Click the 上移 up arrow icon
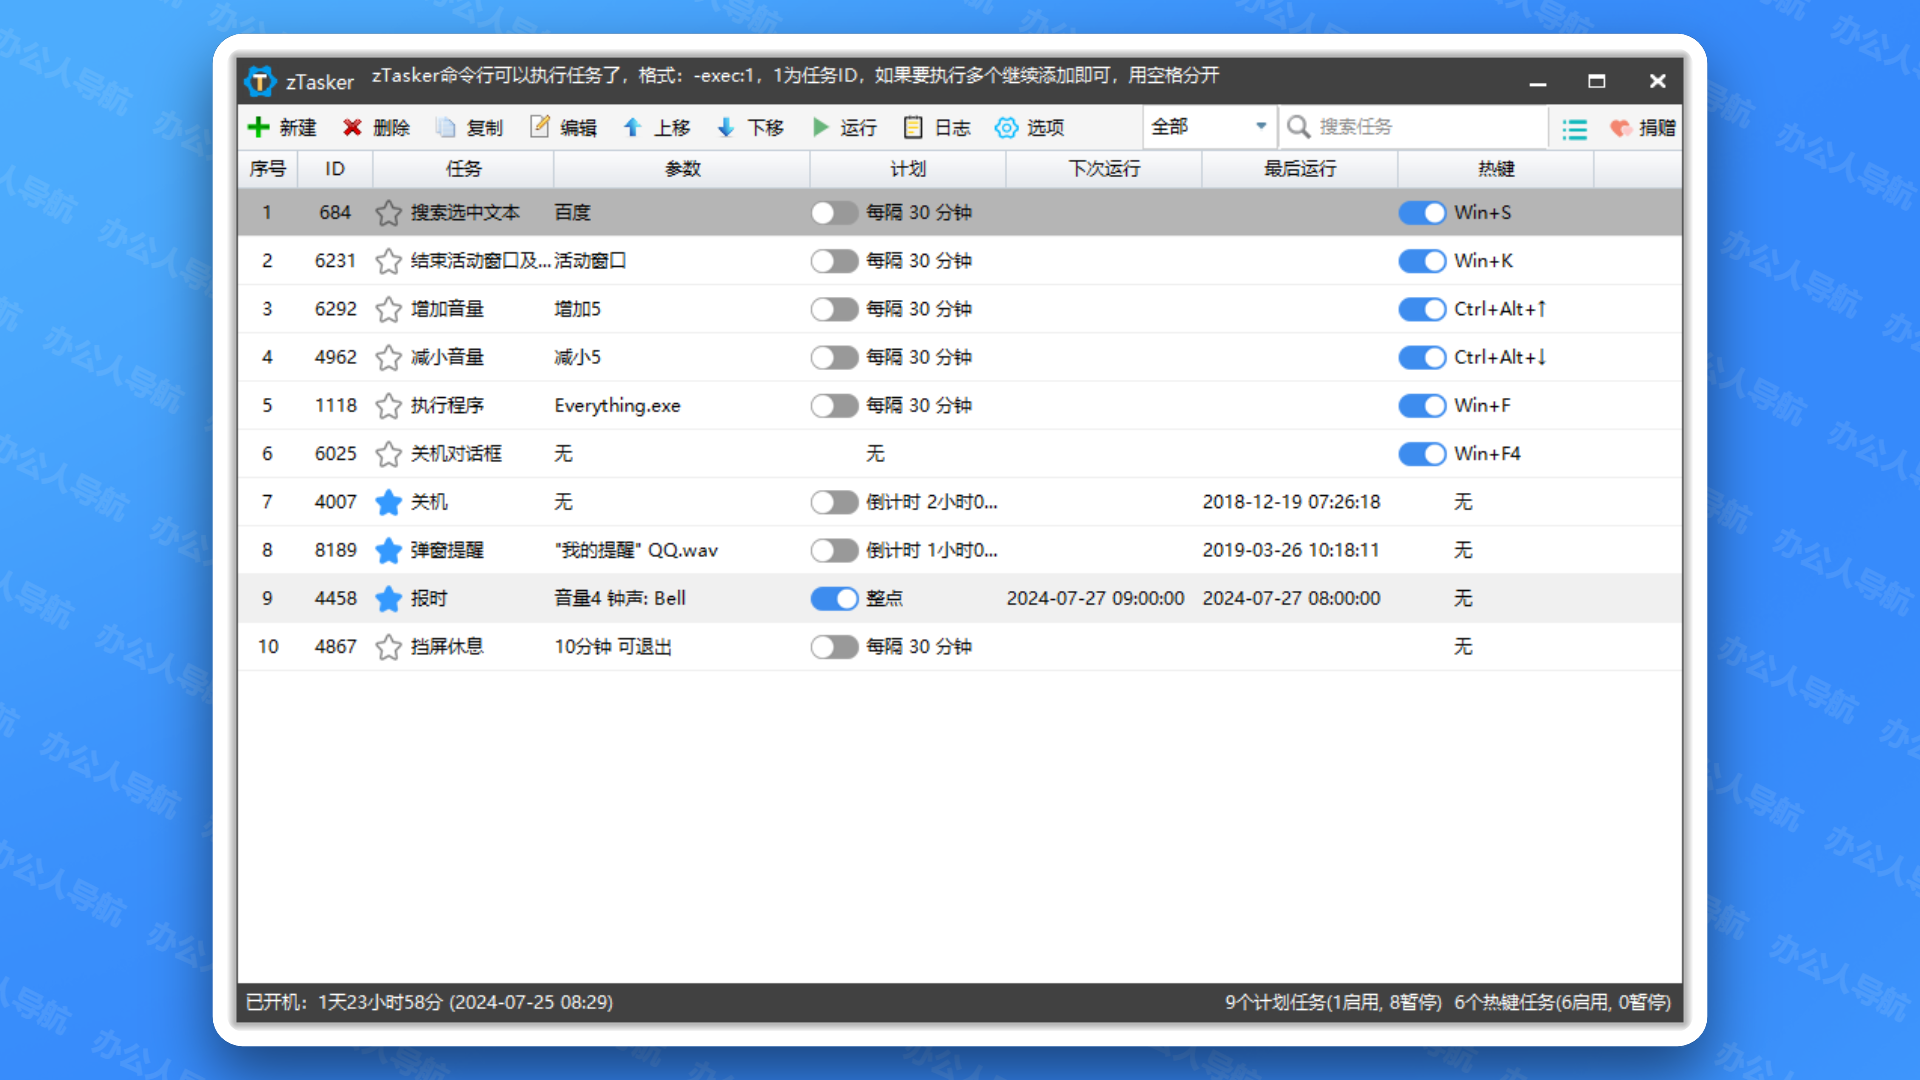Image resolution: width=1920 pixels, height=1080 pixels. pyautogui.click(x=632, y=127)
